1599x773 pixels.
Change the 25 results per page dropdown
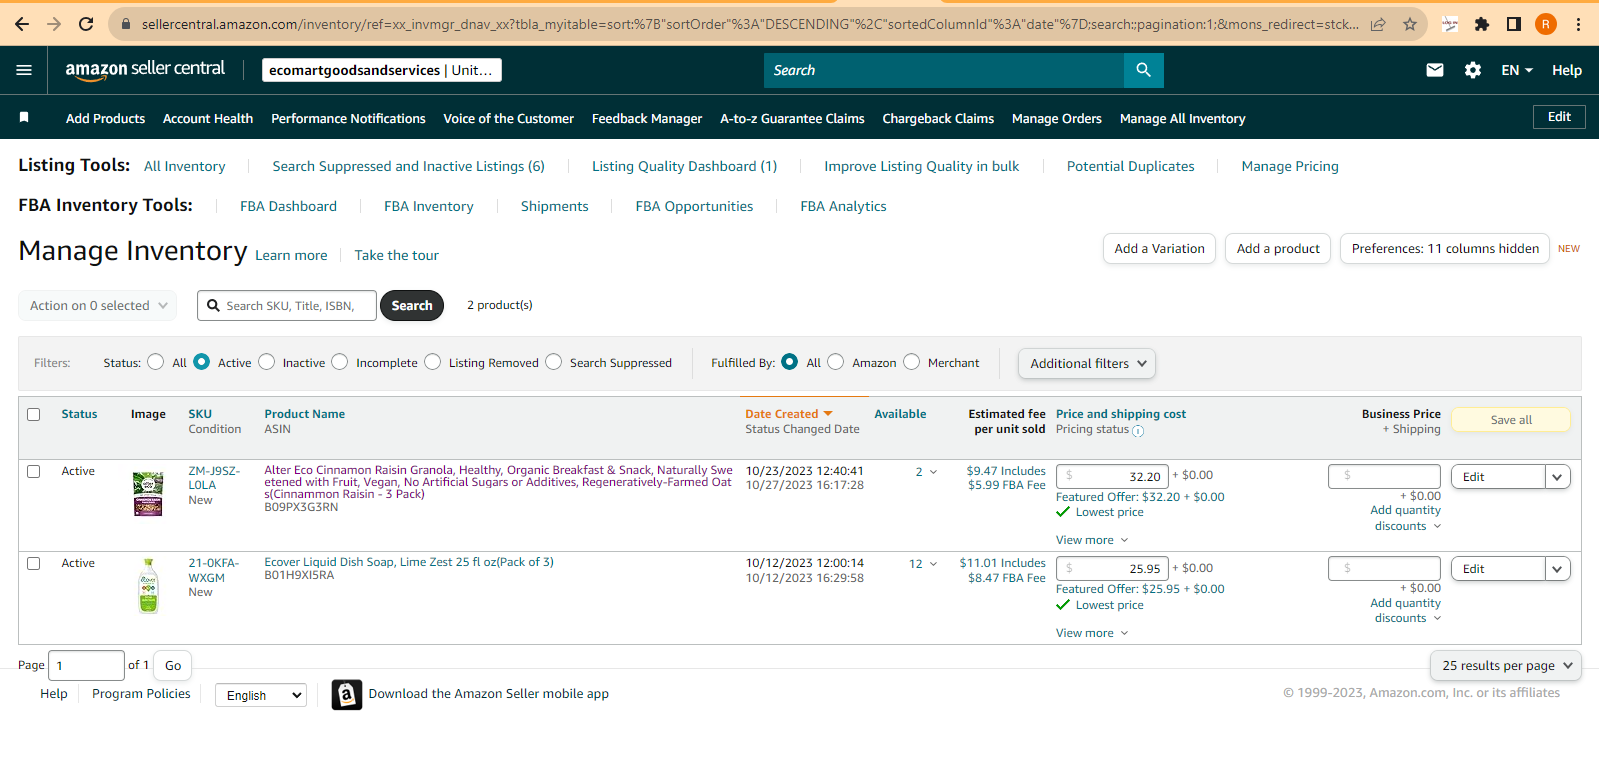click(x=1506, y=666)
